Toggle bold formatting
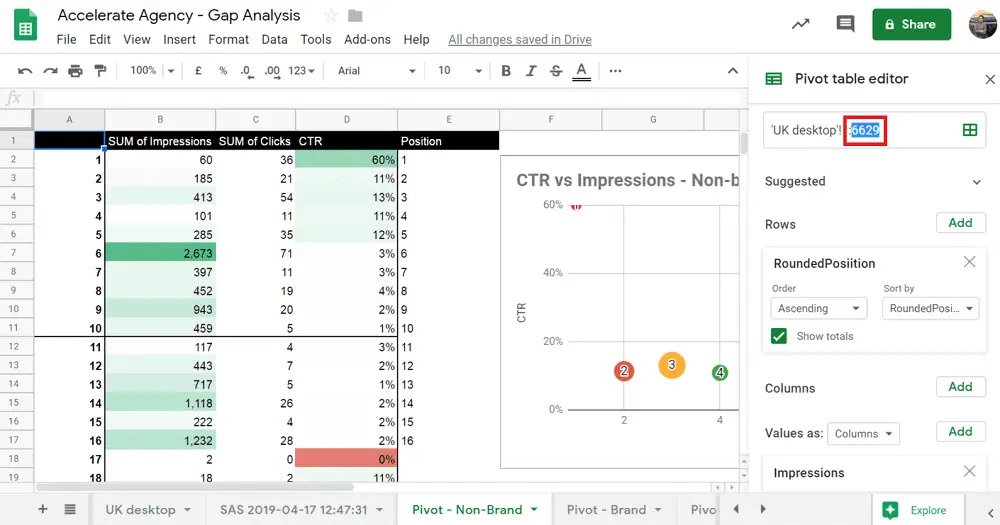The height and width of the screenshot is (525, 1000). pos(506,71)
